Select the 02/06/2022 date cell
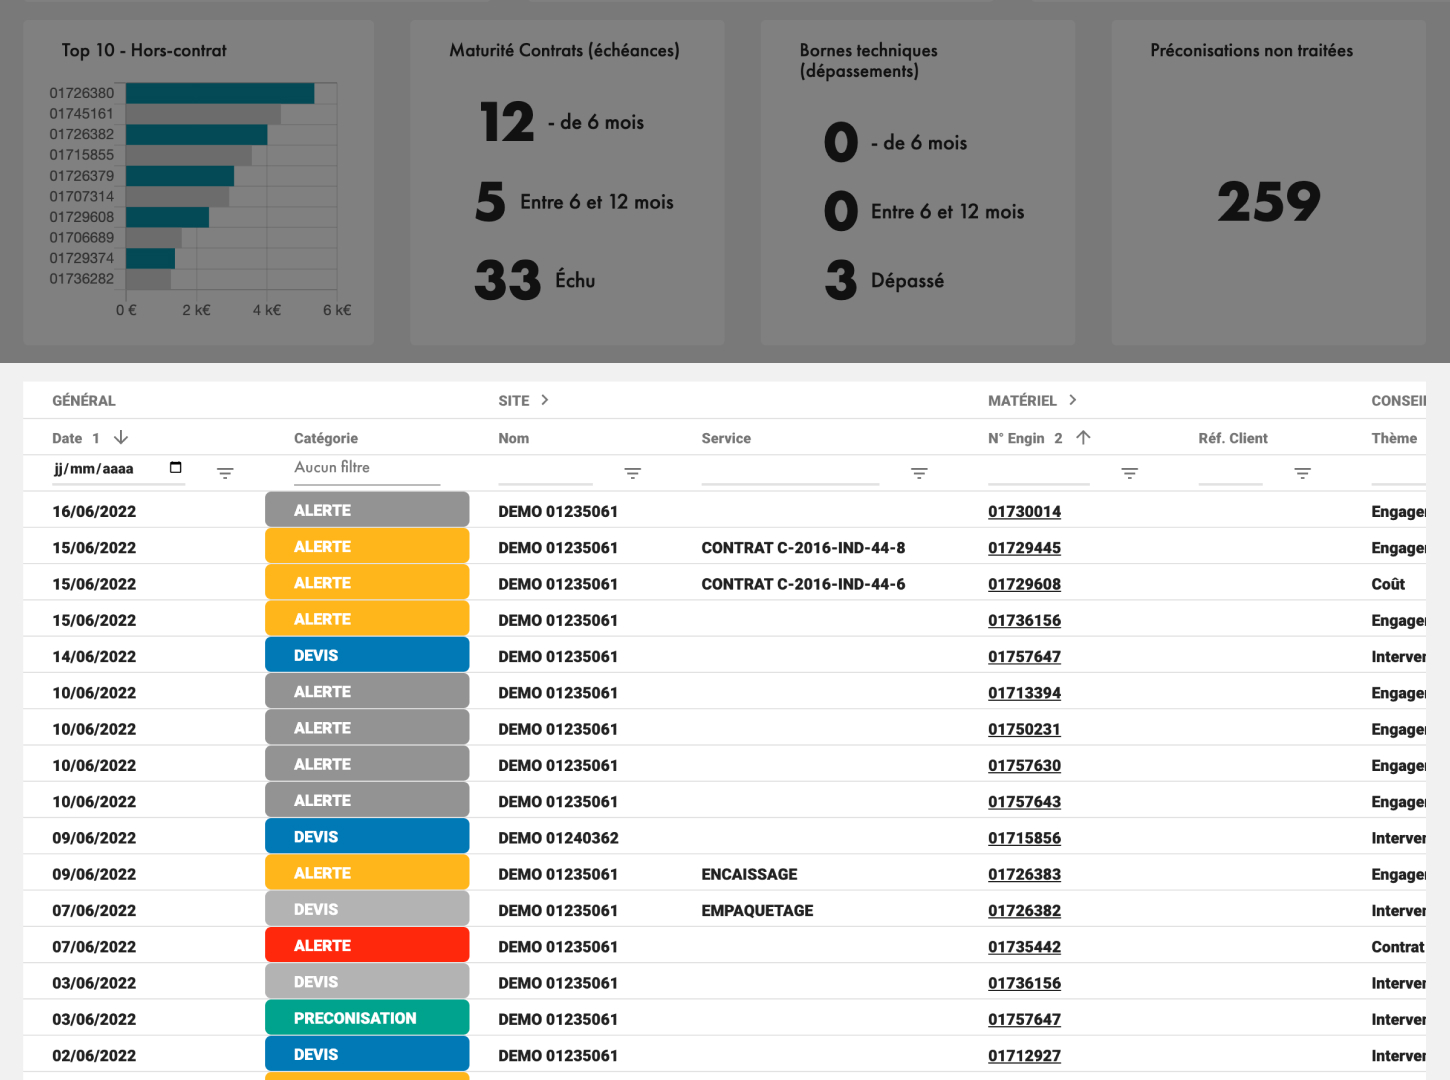The height and width of the screenshot is (1080, 1450). (x=94, y=1056)
